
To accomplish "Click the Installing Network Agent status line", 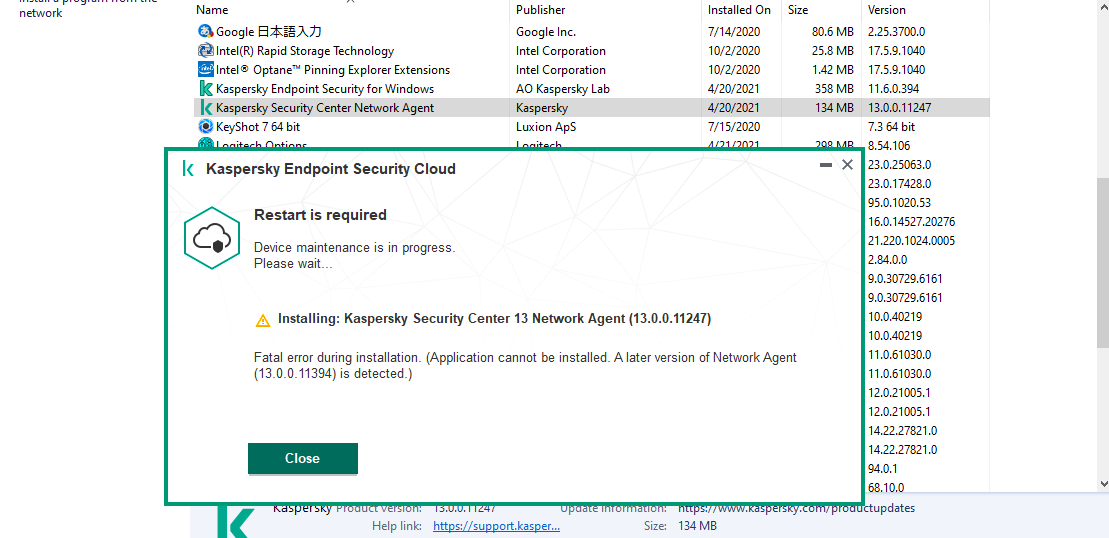I will [x=494, y=319].
